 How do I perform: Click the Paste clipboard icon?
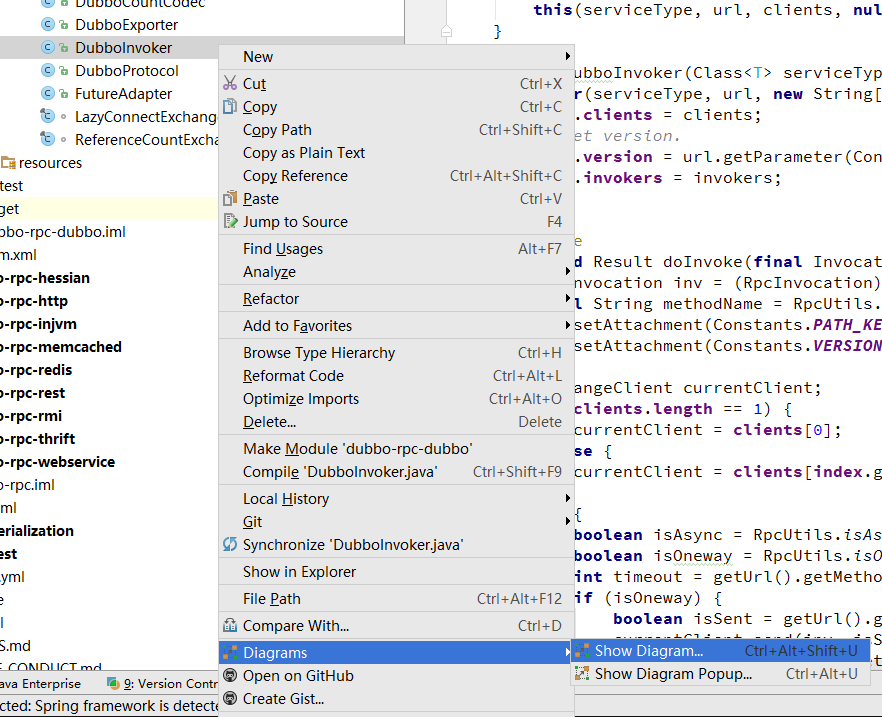pos(230,199)
